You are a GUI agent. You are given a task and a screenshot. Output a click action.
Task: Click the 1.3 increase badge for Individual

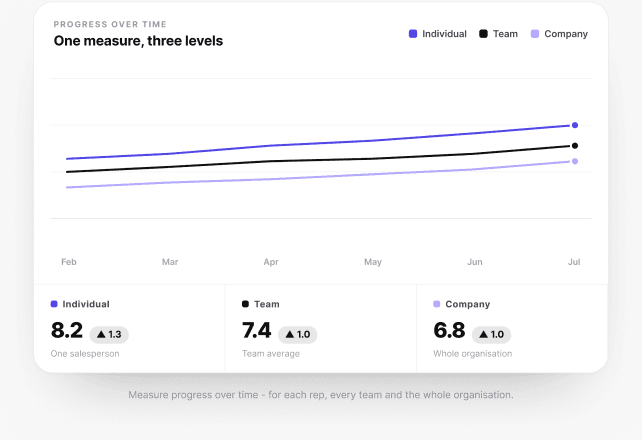109,334
